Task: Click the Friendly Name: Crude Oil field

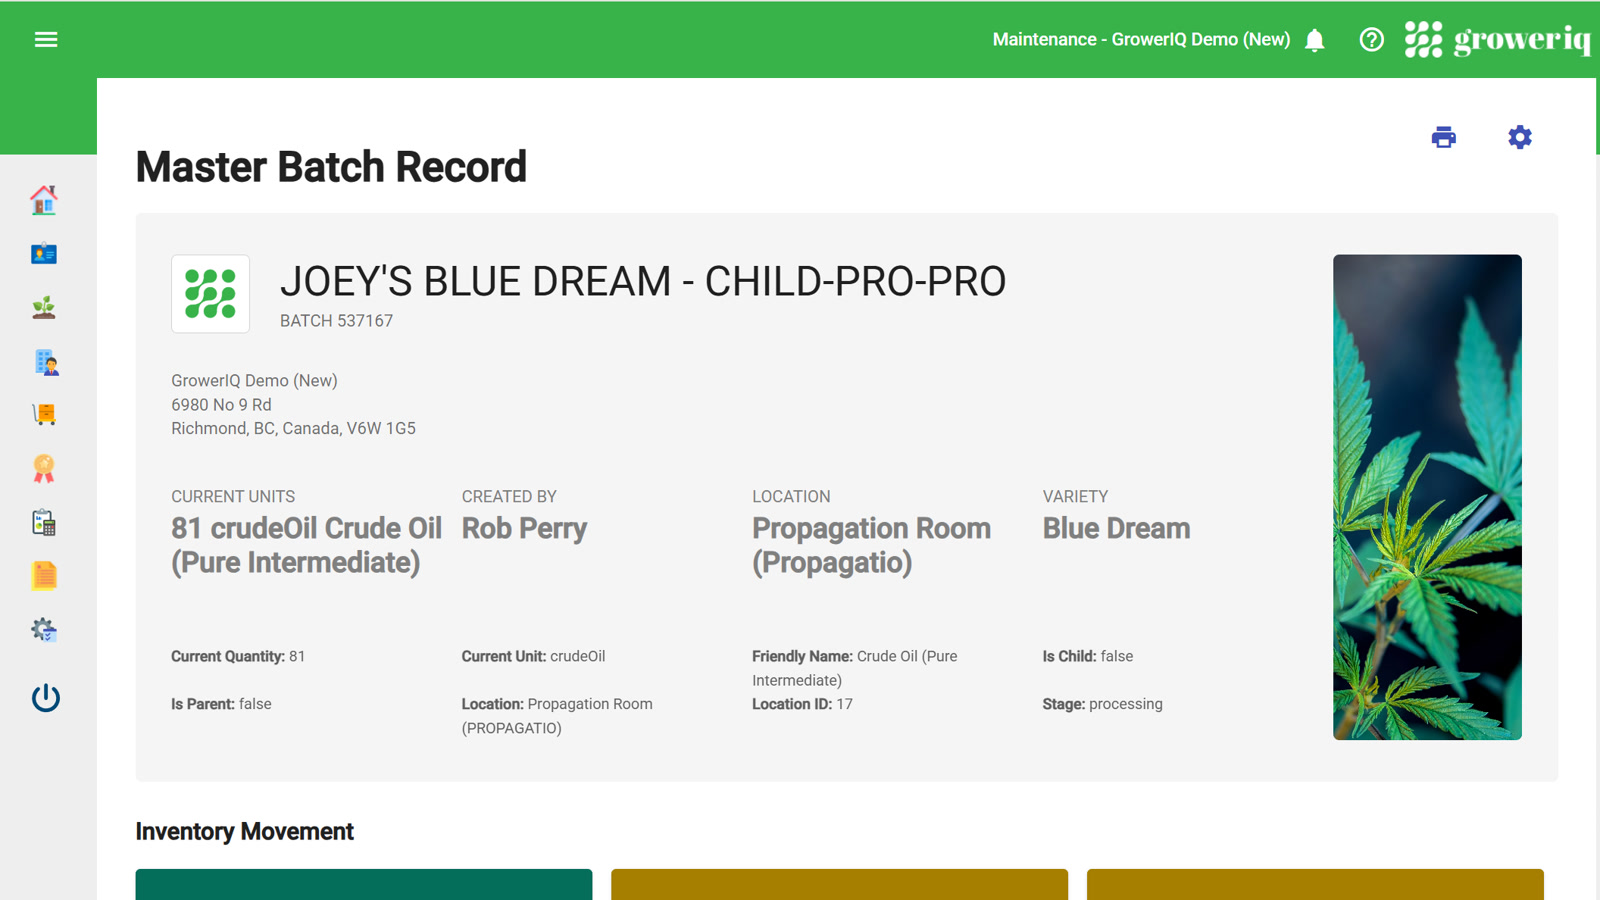Action: point(855,668)
